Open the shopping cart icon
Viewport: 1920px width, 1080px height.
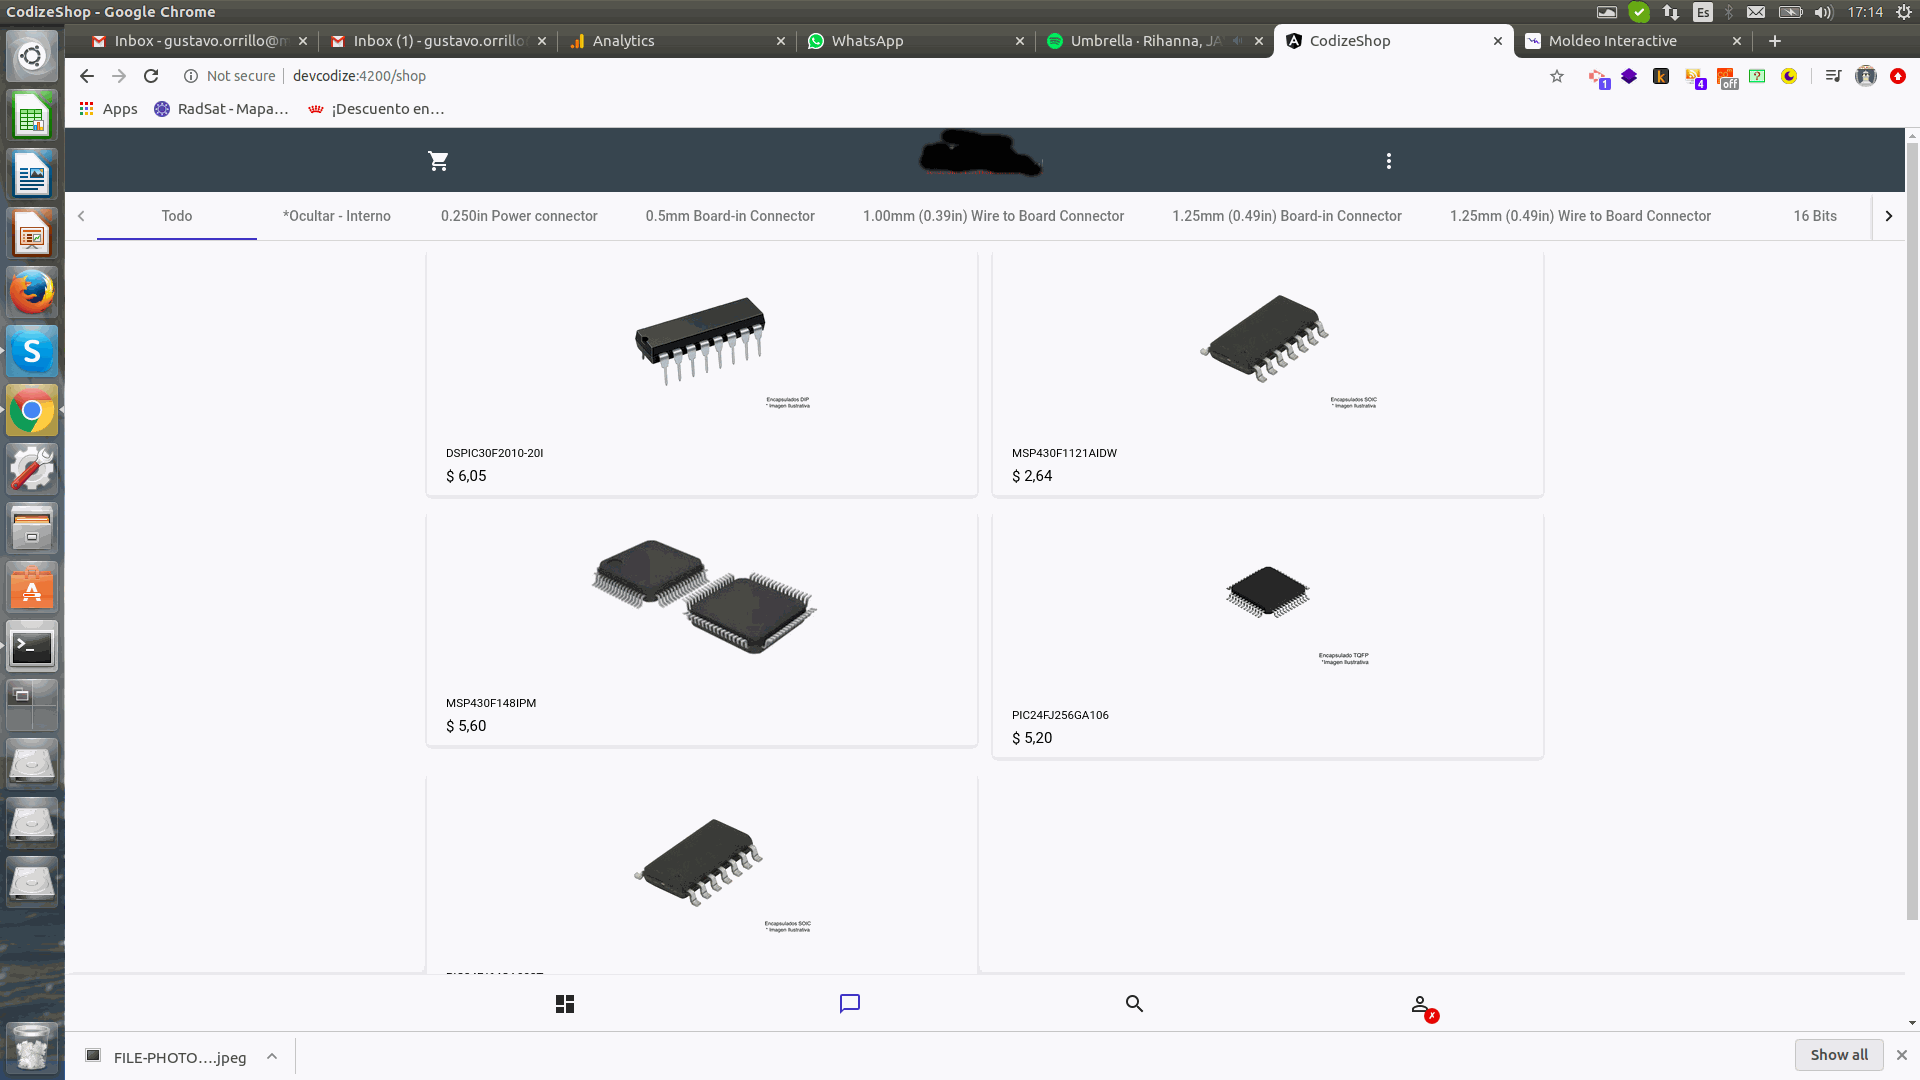(x=438, y=161)
